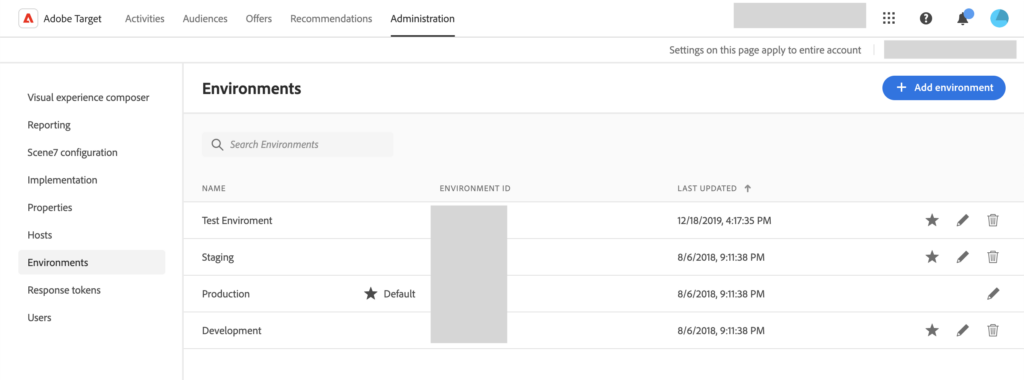
Task: Open the Activities tab
Action: [144, 19]
